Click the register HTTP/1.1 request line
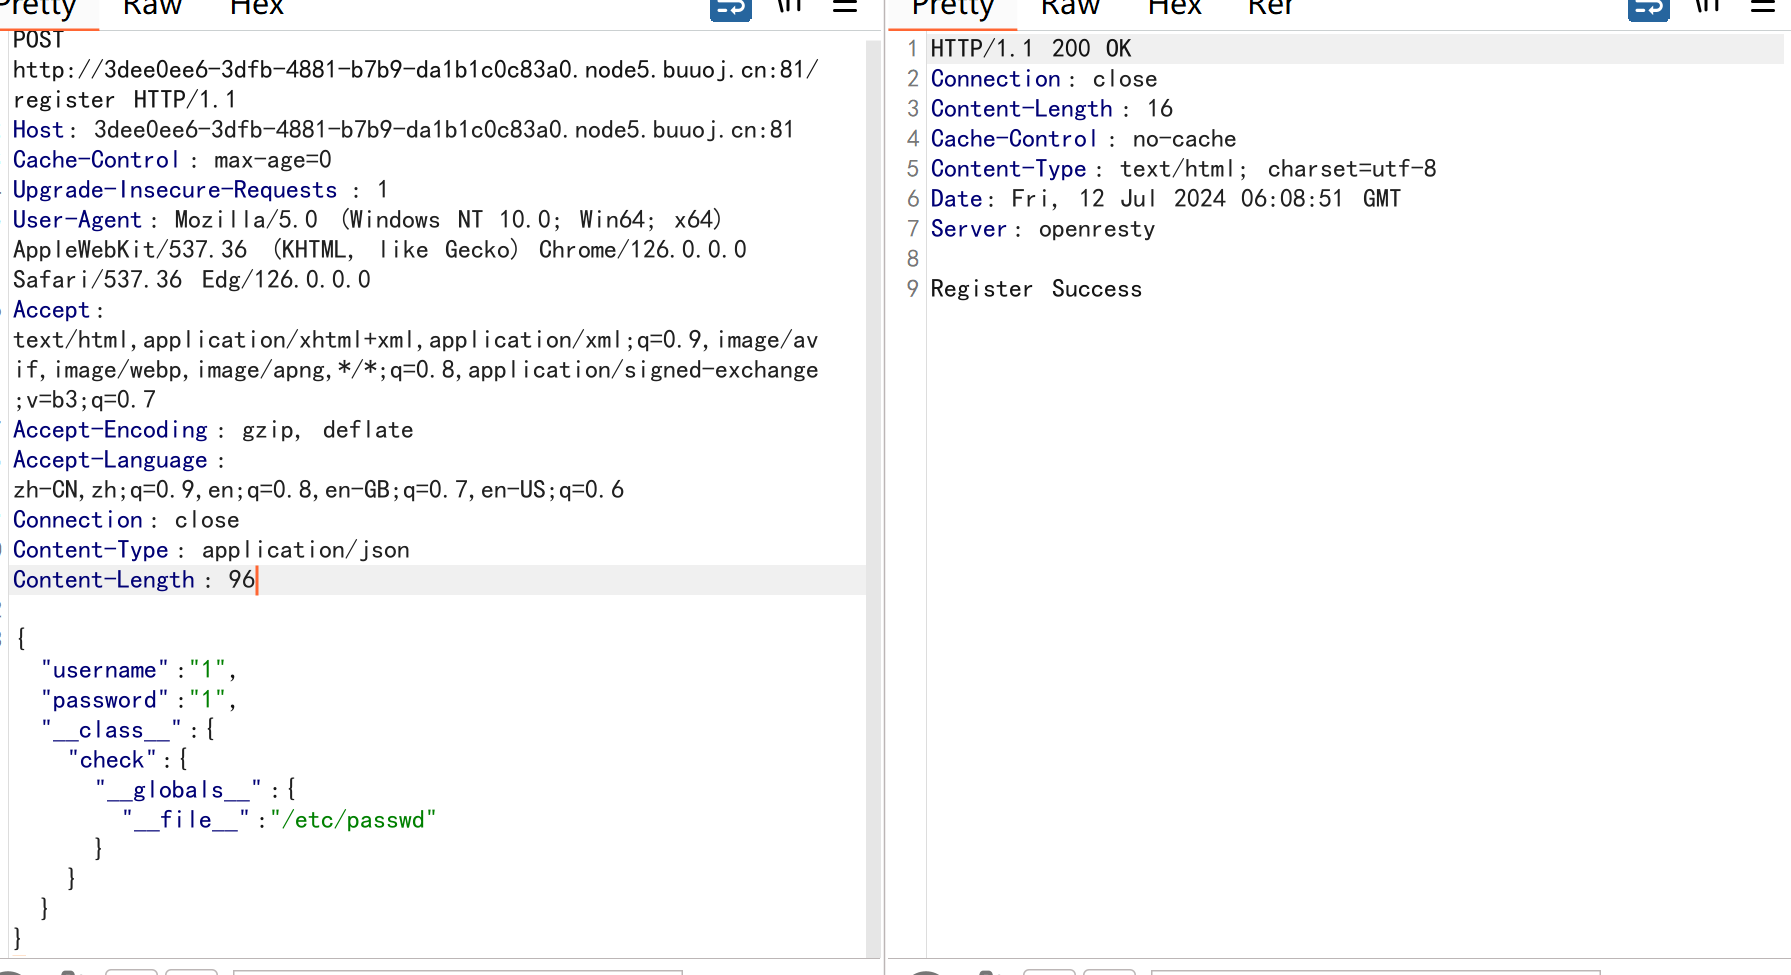This screenshot has width=1791, height=975. [x=125, y=100]
